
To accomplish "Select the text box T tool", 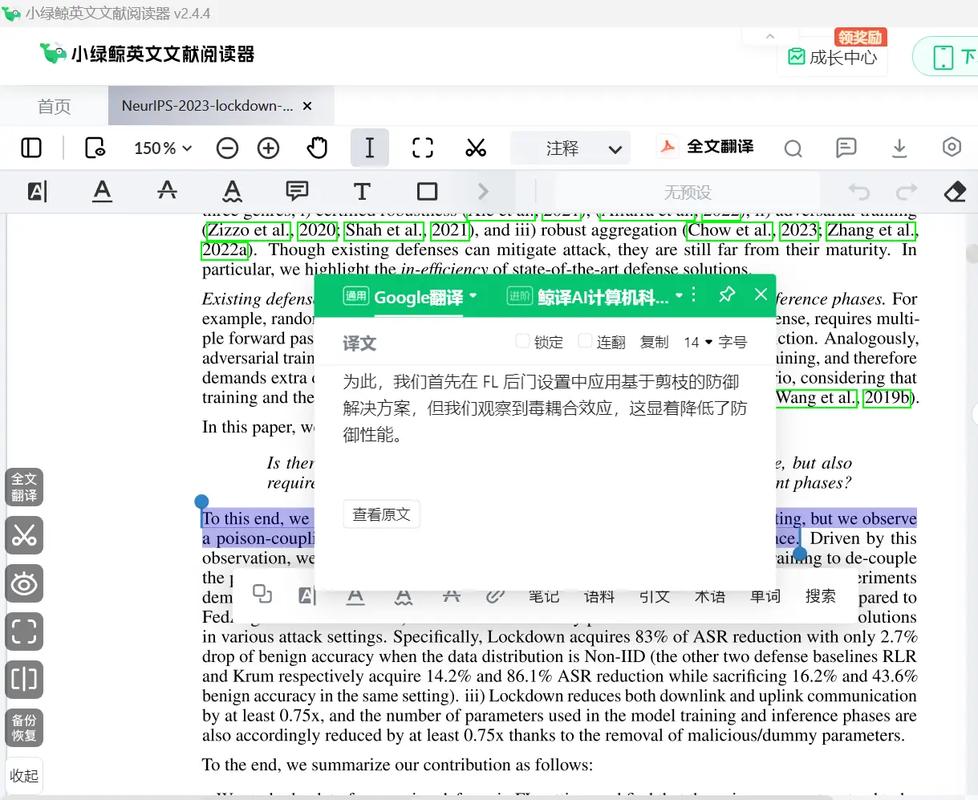I will point(362,191).
